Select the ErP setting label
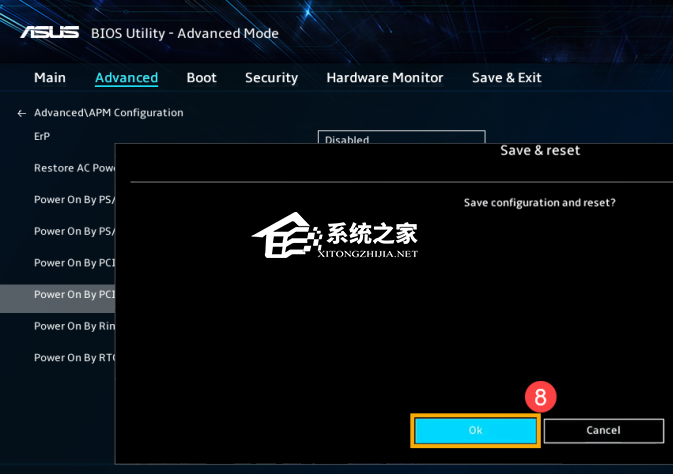 (x=42, y=137)
